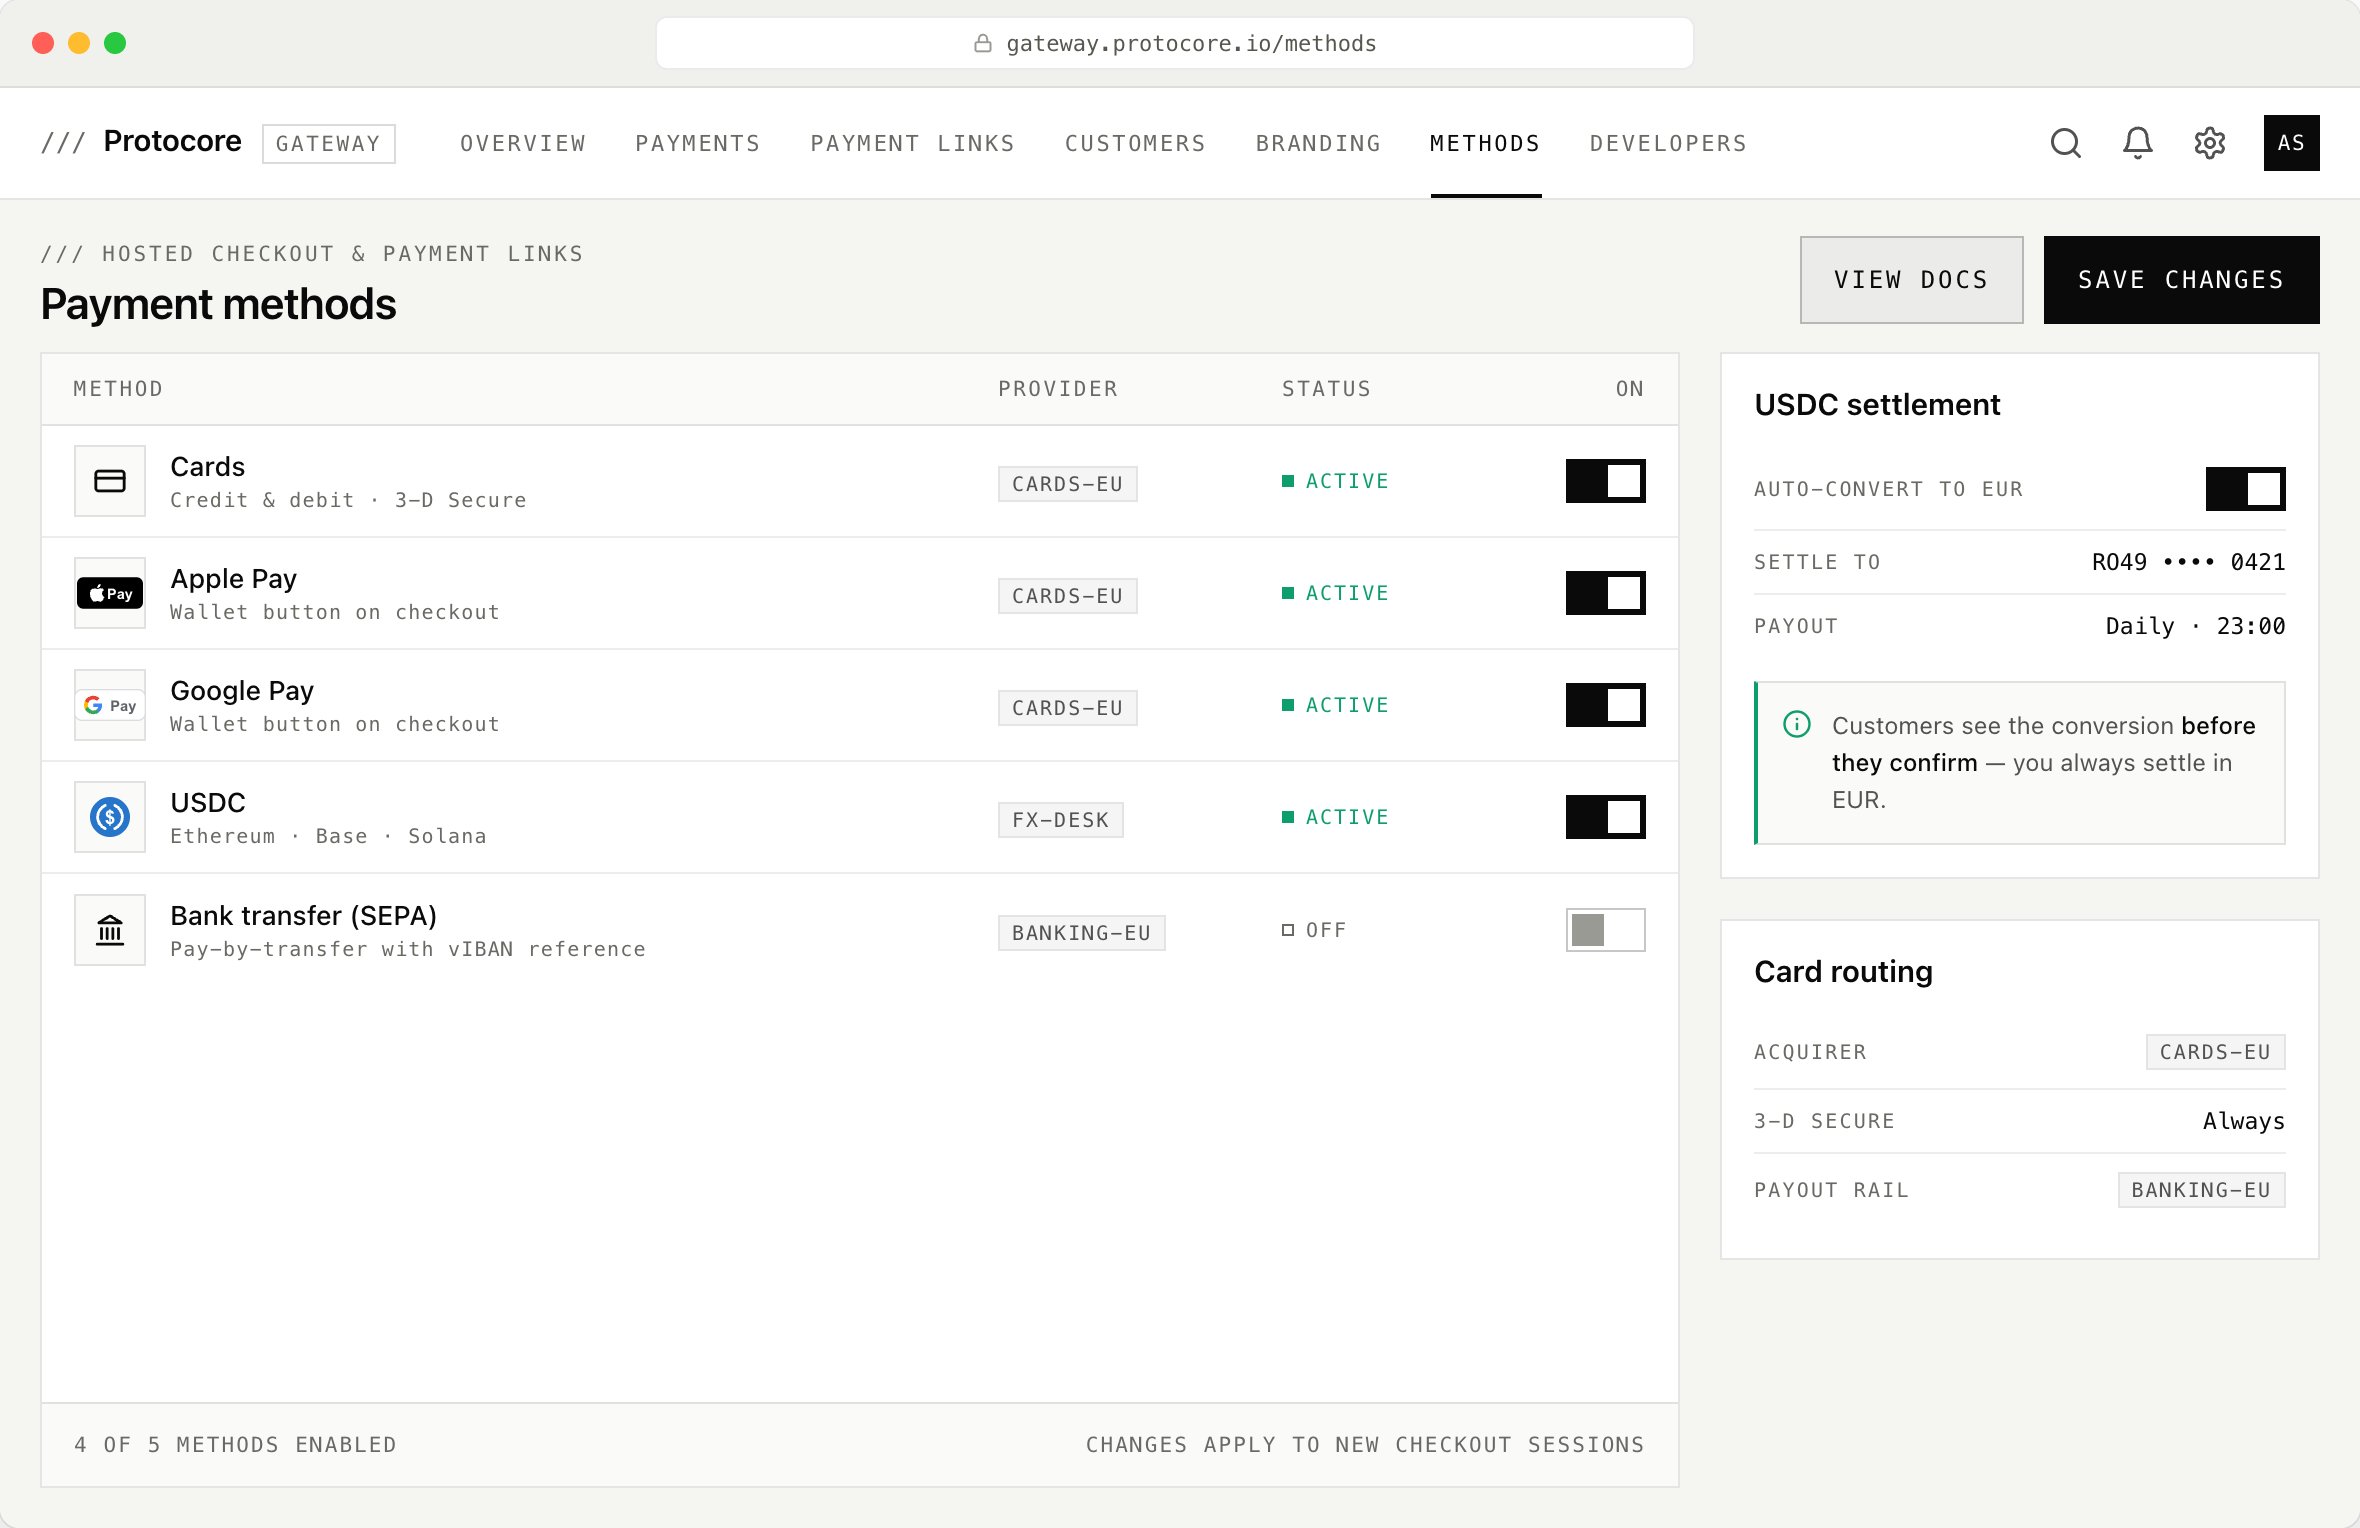This screenshot has height=1528, width=2360.
Task: Turn off Apple Pay toggle
Action: pyautogui.click(x=1605, y=593)
